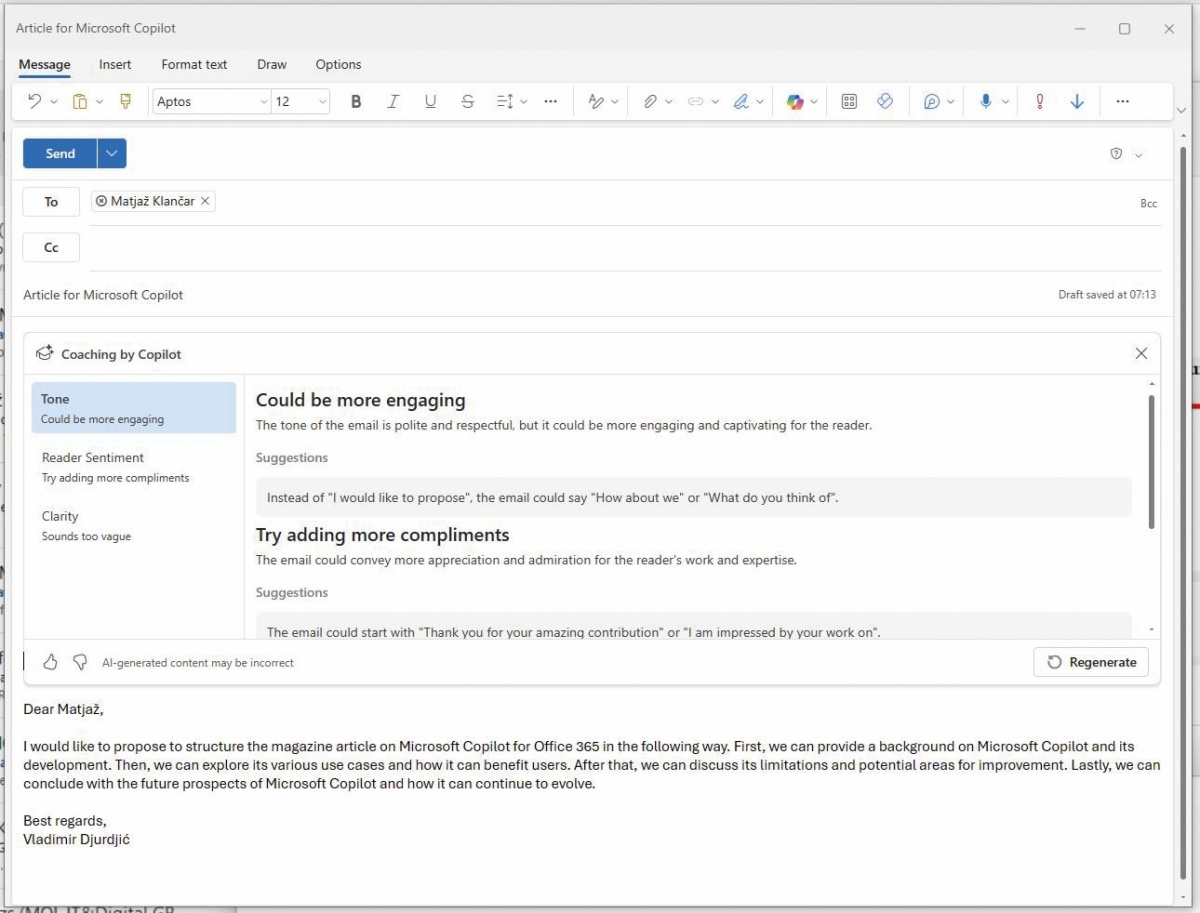Image resolution: width=1200 pixels, height=913 pixels.
Task: Mark message as low importance
Action: click(1077, 101)
